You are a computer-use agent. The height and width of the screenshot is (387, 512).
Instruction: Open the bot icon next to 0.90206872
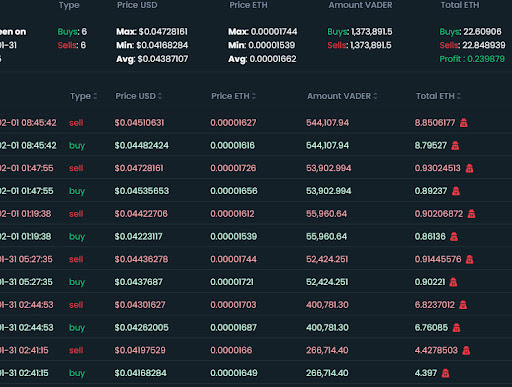pyautogui.click(x=471, y=214)
